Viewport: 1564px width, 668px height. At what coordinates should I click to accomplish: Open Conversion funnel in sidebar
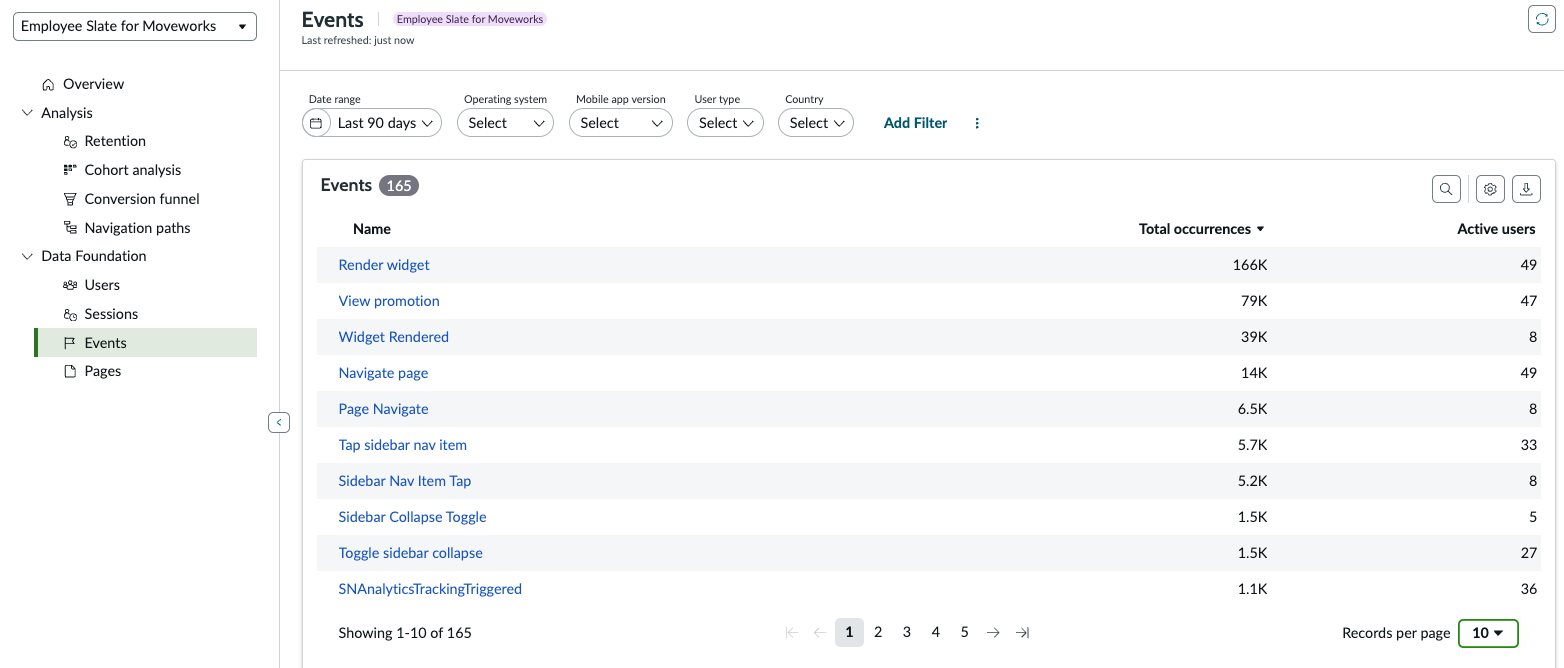(x=142, y=199)
